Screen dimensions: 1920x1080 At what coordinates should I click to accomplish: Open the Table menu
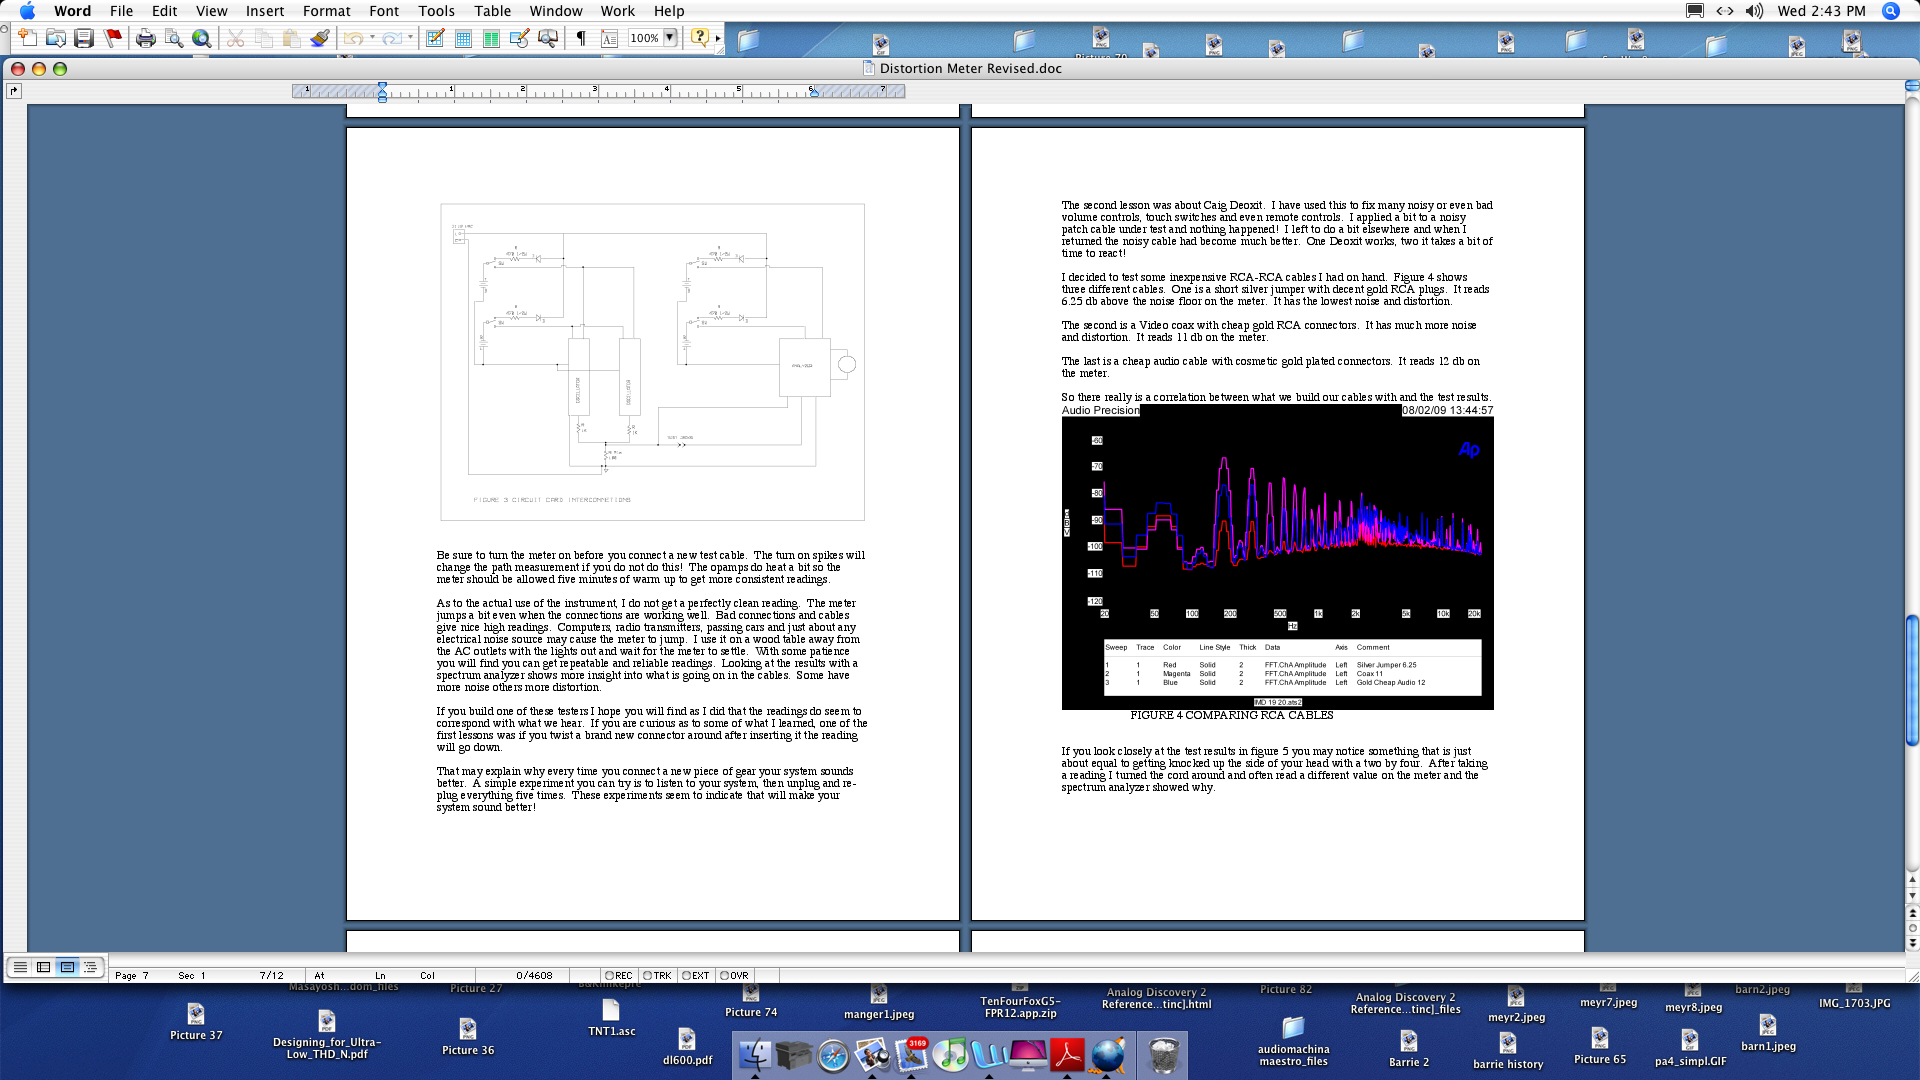click(492, 11)
